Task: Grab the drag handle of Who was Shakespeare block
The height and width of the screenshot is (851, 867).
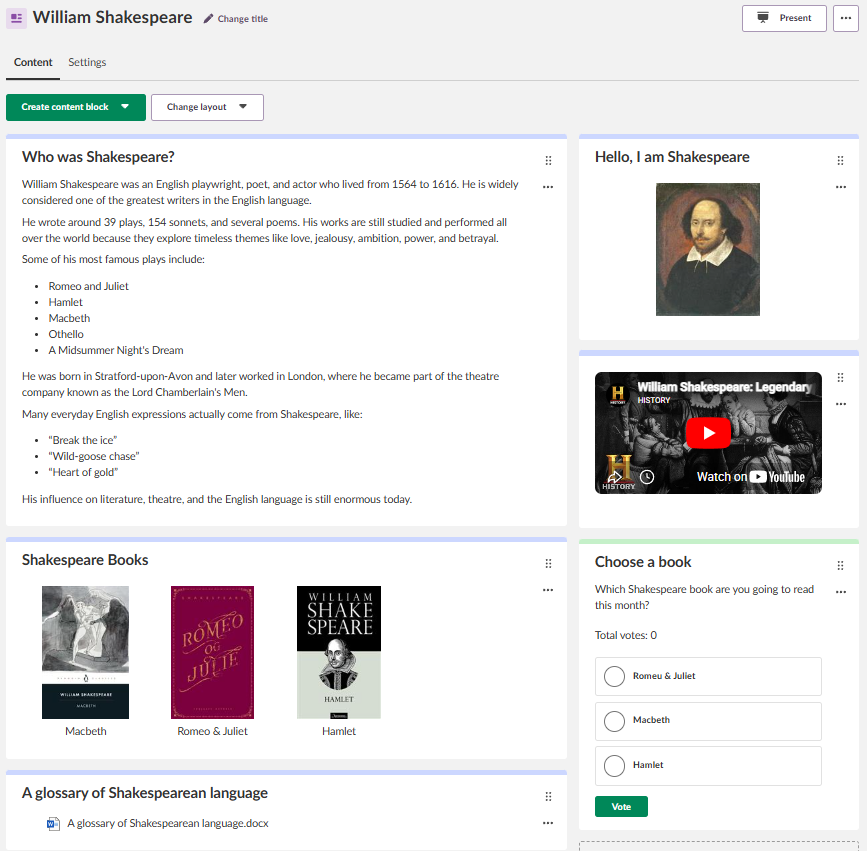Action: tap(548, 160)
